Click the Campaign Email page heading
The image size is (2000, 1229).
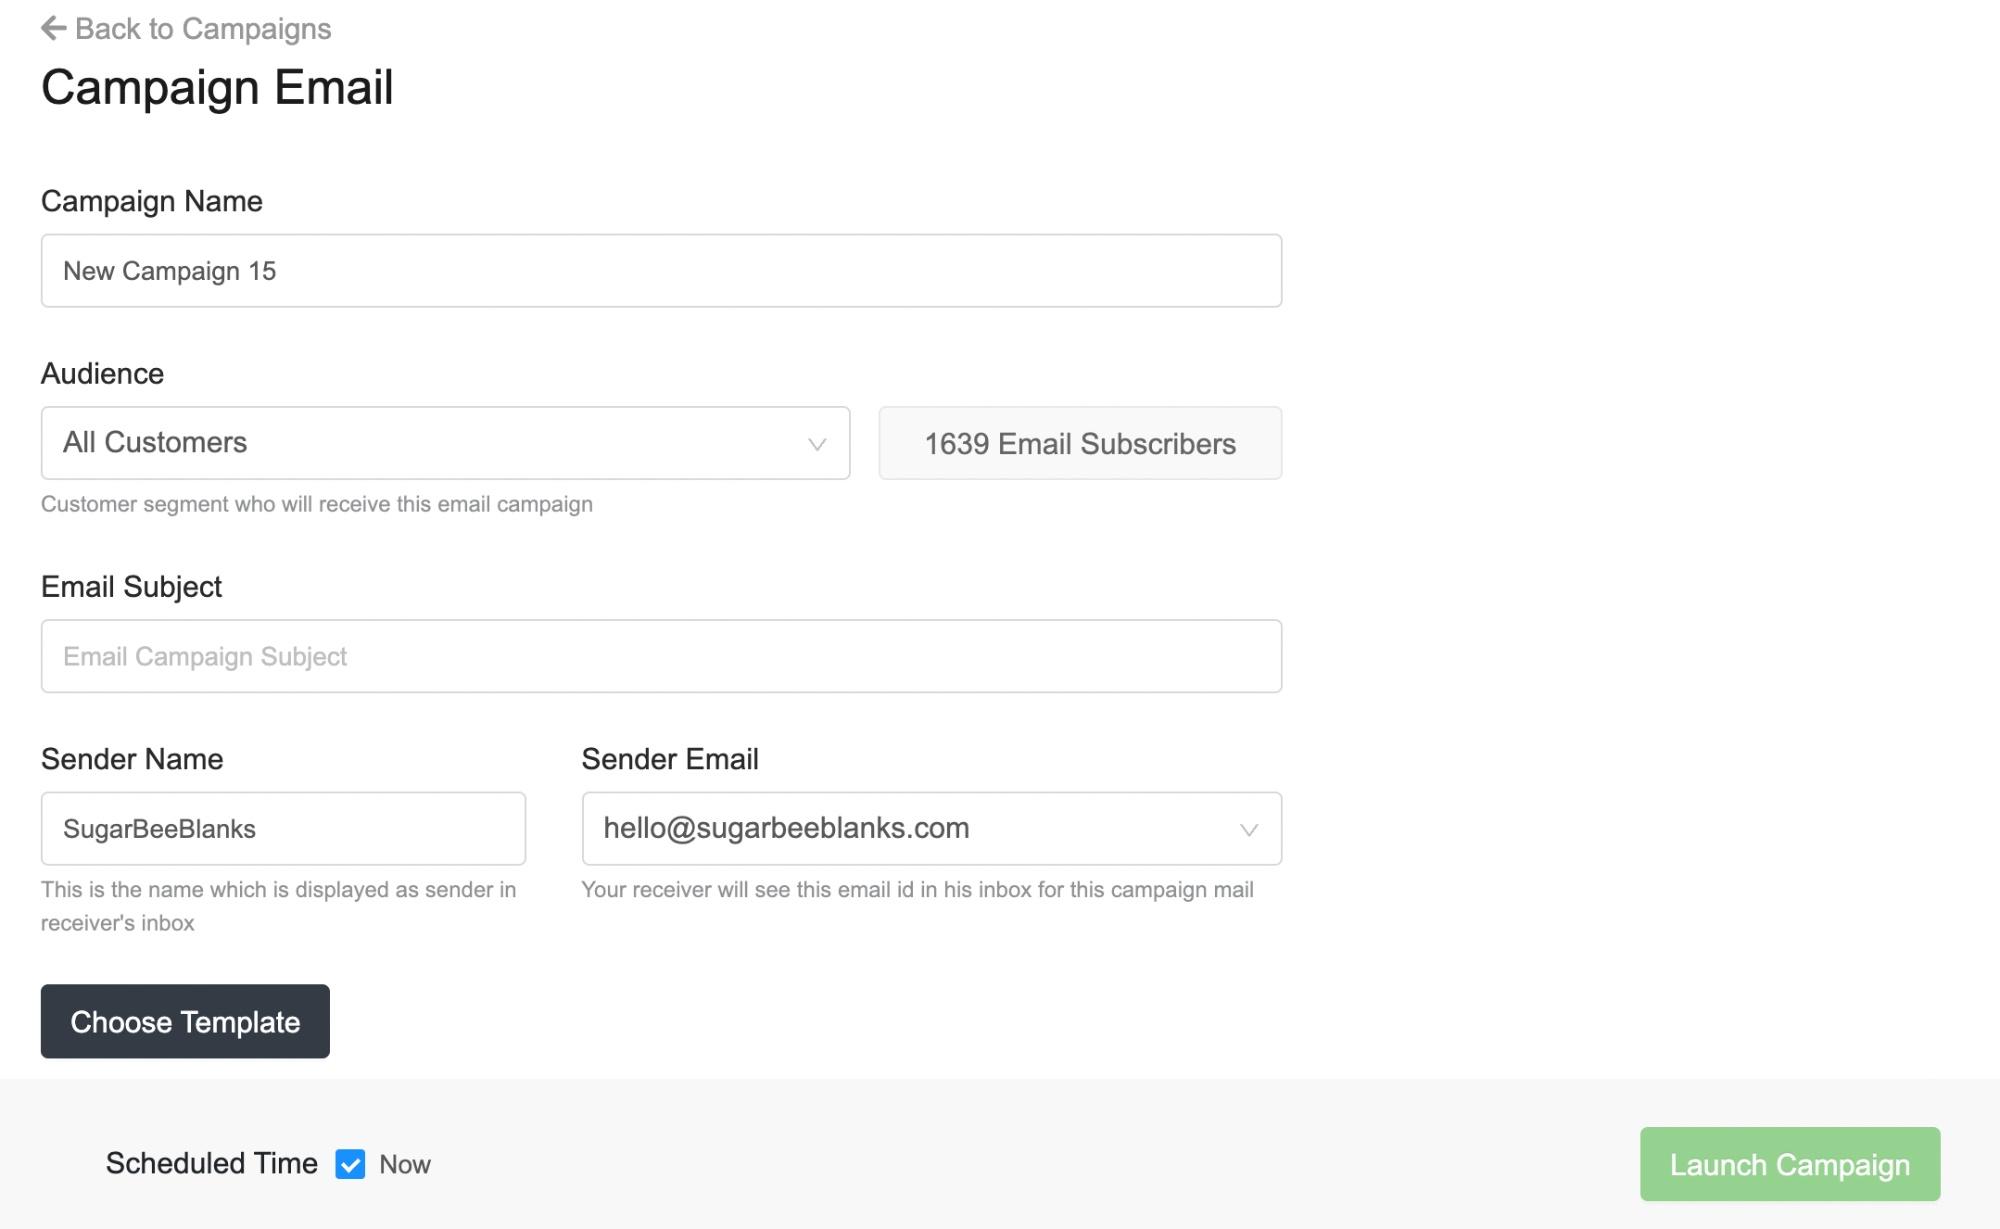click(x=217, y=87)
